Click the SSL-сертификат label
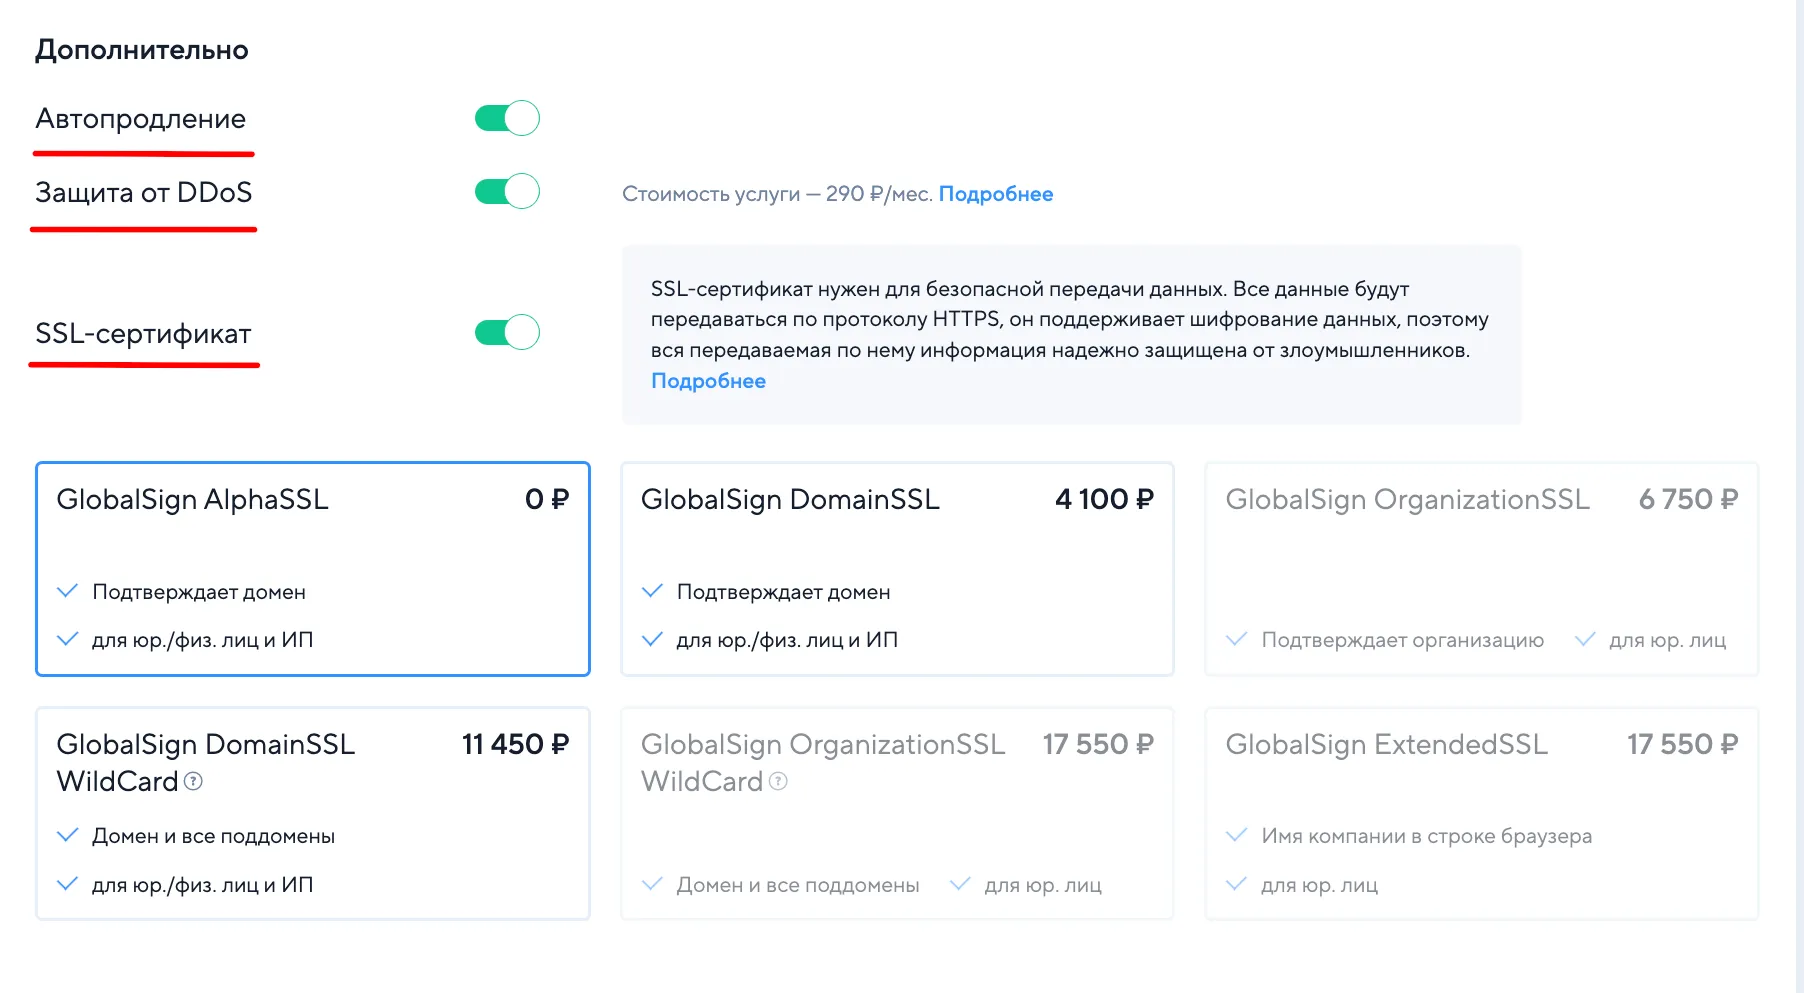 point(143,333)
